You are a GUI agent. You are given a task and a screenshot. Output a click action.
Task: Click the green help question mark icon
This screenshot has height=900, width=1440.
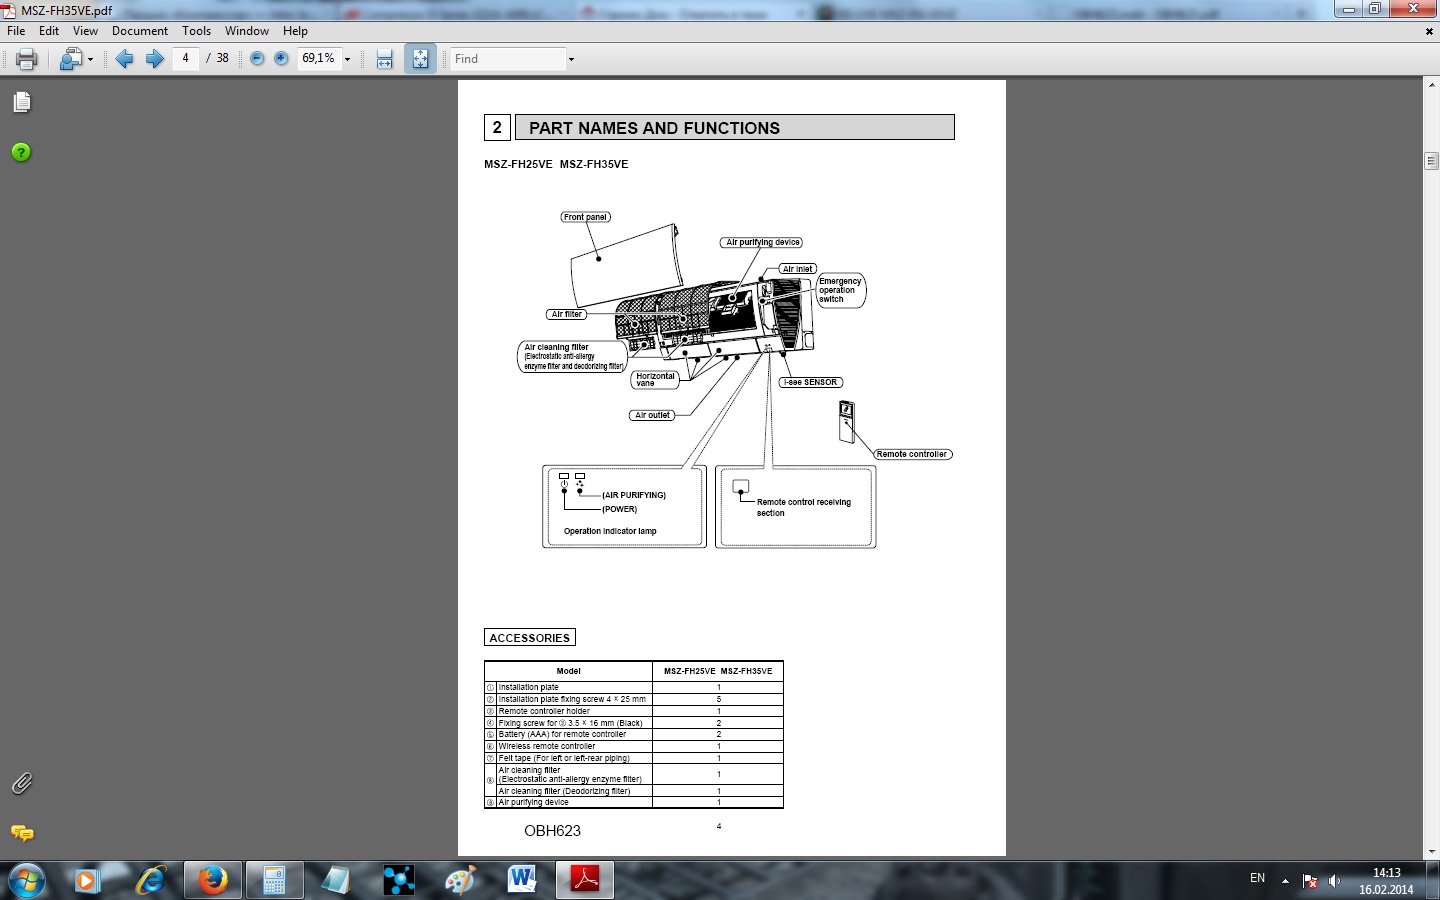pos(21,152)
